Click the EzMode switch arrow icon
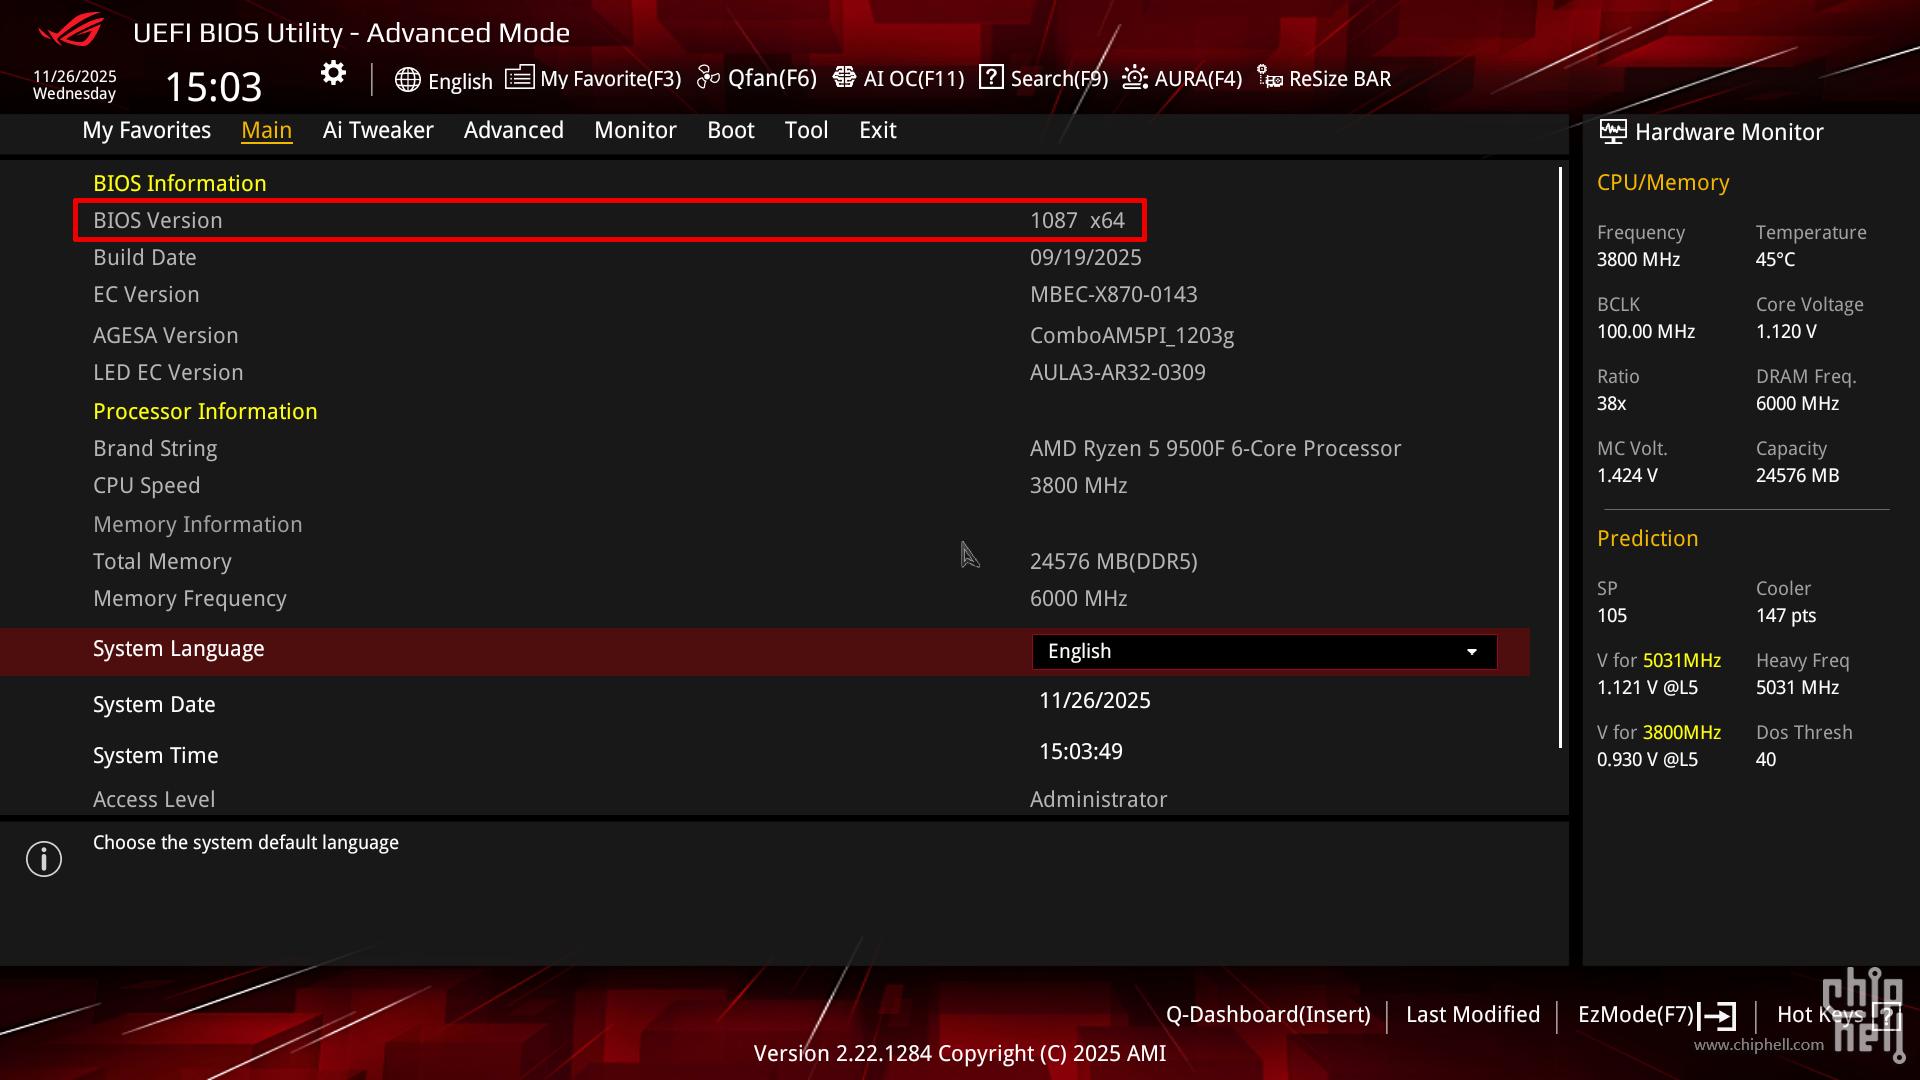Image resolution: width=1920 pixels, height=1080 pixels. click(1718, 1017)
